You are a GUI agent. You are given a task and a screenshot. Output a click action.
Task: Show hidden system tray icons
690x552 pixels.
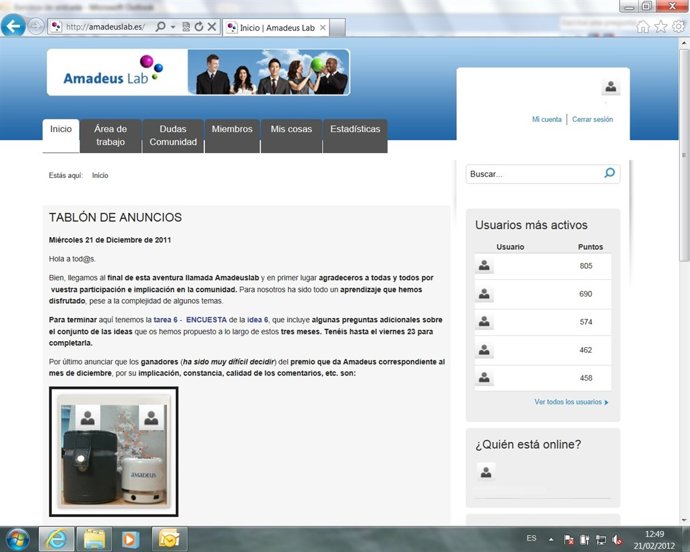[550, 538]
